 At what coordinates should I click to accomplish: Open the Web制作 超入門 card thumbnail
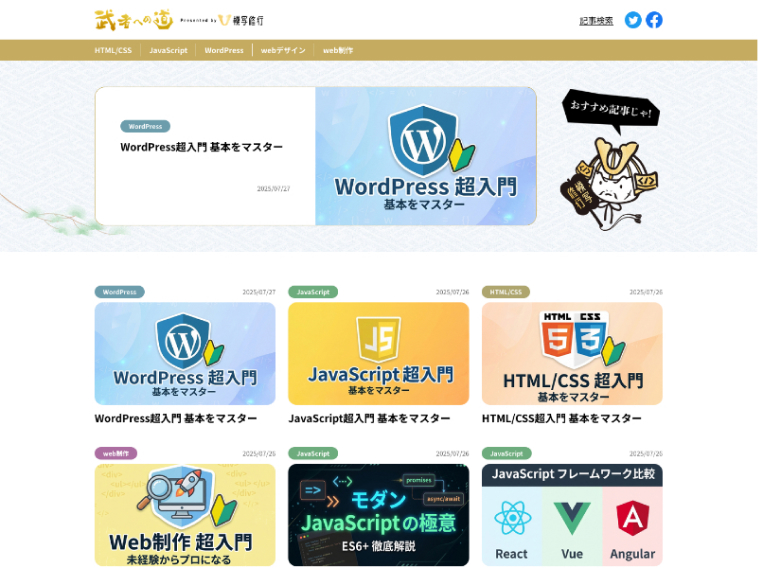pyautogui.click(x=185, y=515)
